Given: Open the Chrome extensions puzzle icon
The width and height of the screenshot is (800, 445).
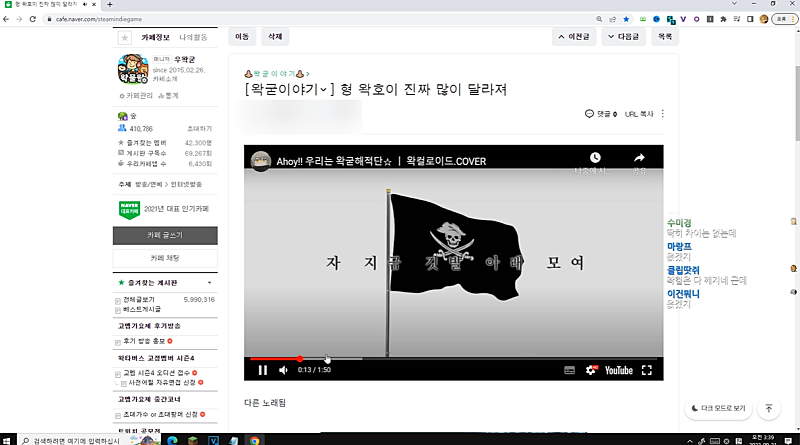Looking at the screenshot, I should tap(723, 19).
